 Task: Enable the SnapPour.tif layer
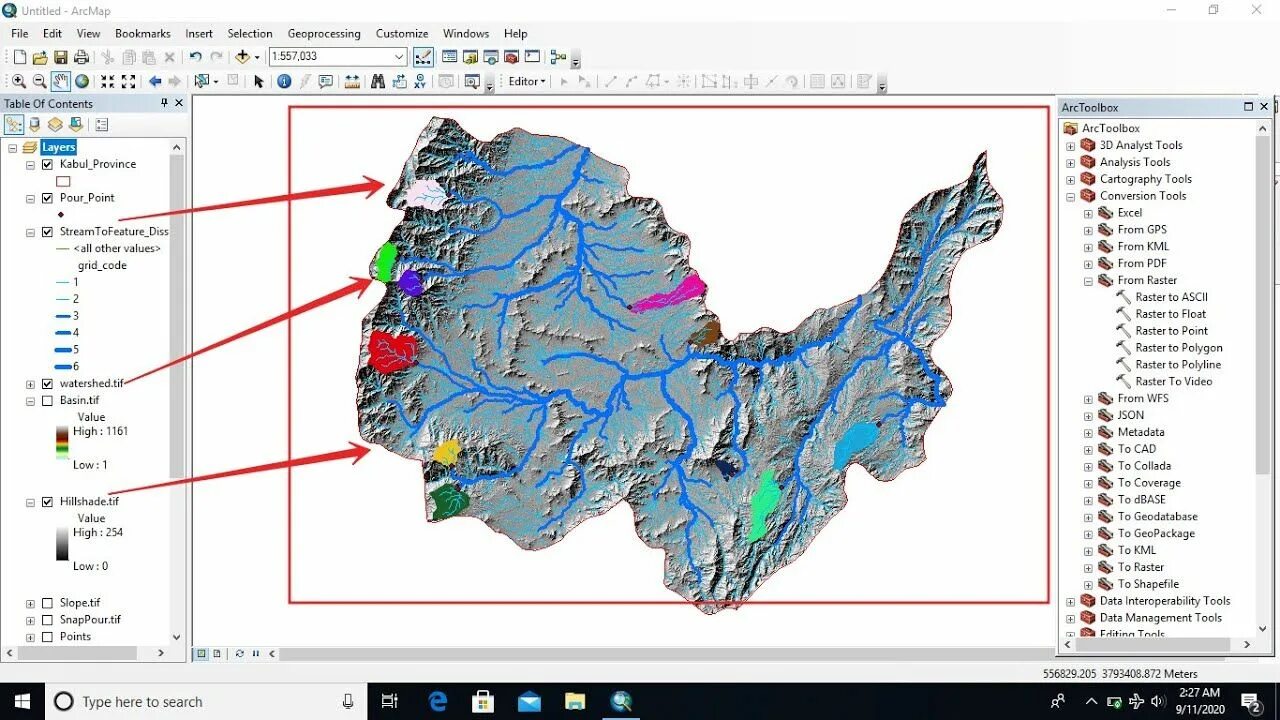tap(47, 620)
